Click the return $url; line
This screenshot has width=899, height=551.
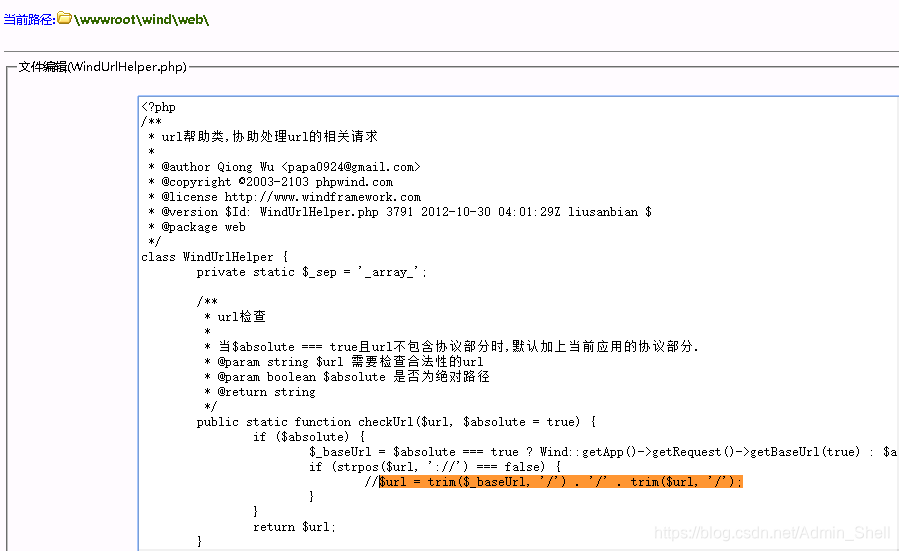click(294, 526)
